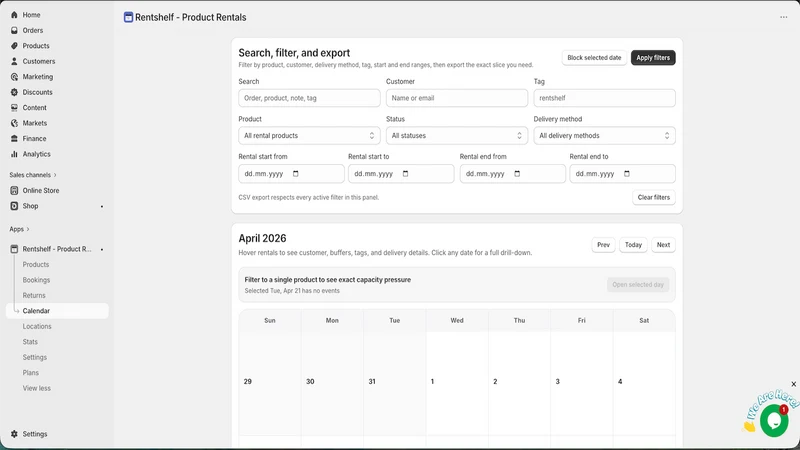Click the Home icon in sidebar
This screenshot has width=800, height=450.
coord(14,15)
